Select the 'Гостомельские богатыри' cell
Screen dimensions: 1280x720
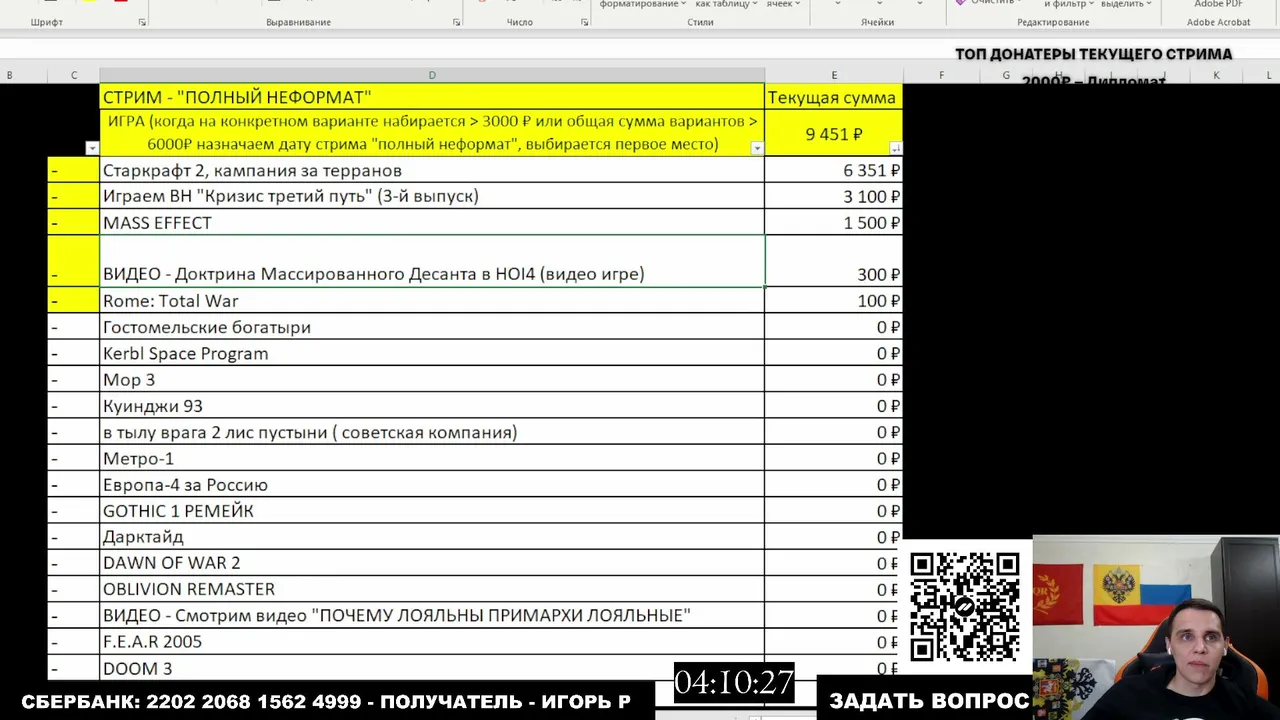tap(432, 327)
